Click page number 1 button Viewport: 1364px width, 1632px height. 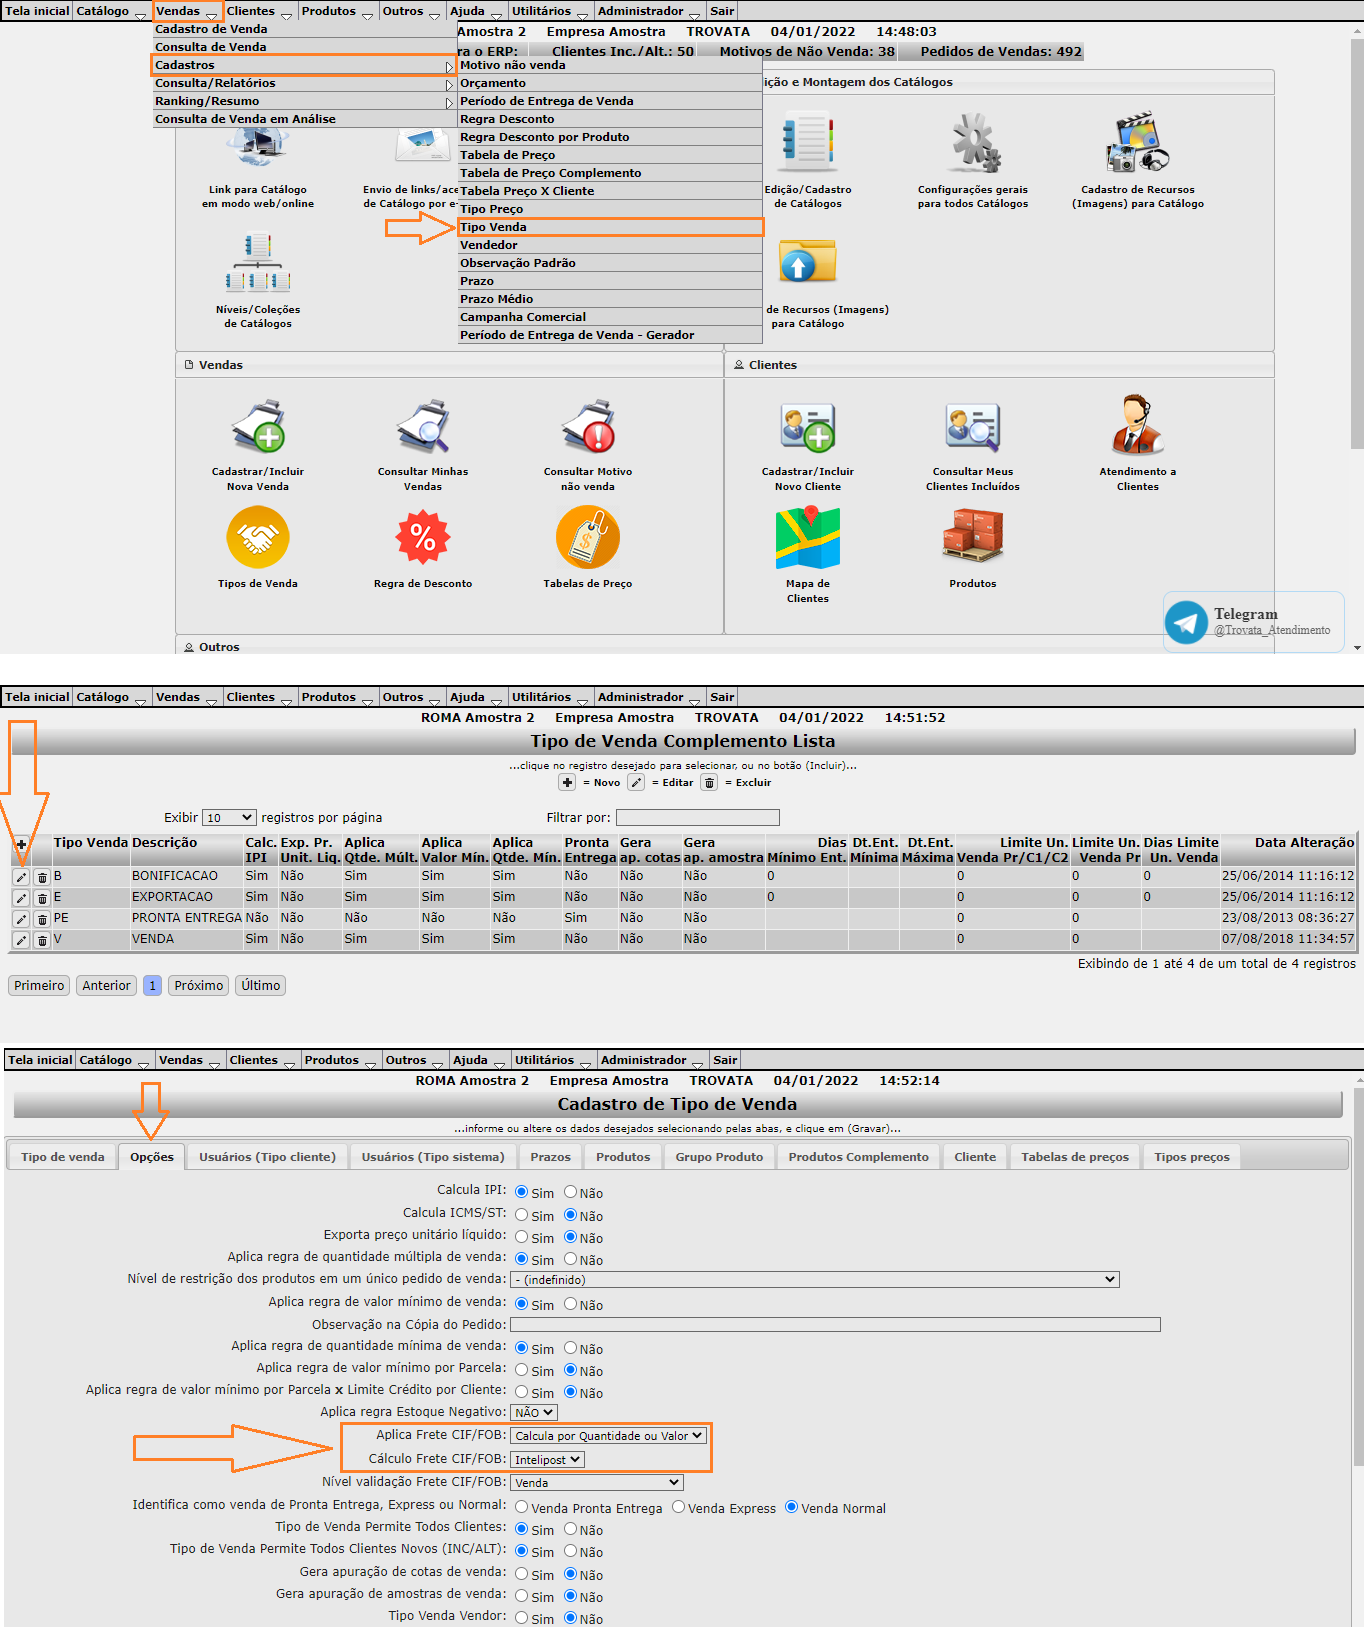click(152, 986)
